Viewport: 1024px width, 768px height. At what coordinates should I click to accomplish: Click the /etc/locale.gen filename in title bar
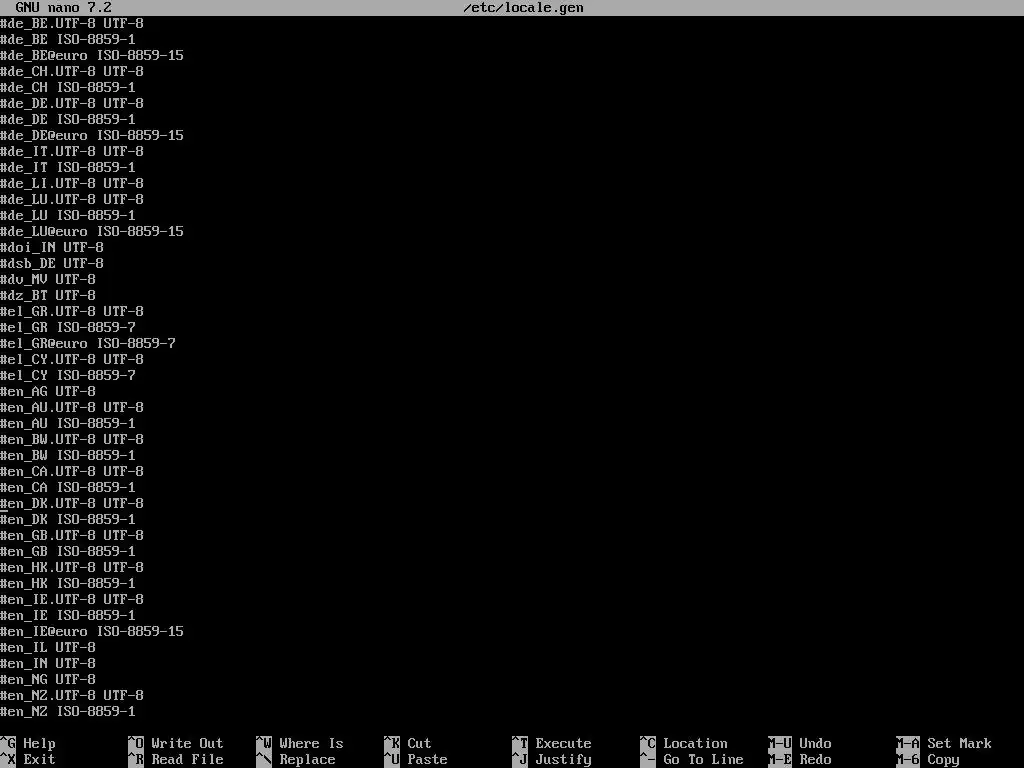[x=523, y=8]
